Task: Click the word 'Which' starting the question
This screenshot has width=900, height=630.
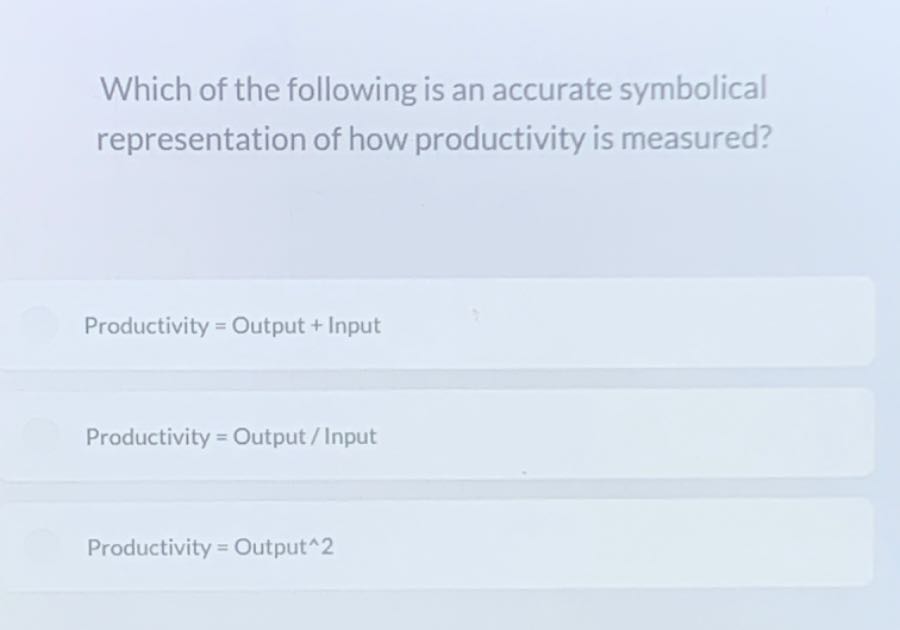Action: coord(146,90)
